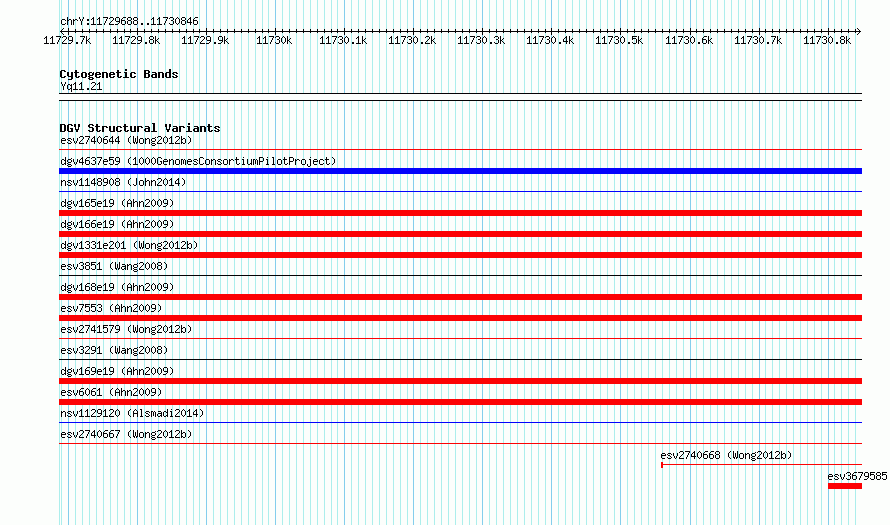Select the red esv7553 variant bar
Image resolution: width=890 pixels, height=525 pixels.
pos(460,318)
